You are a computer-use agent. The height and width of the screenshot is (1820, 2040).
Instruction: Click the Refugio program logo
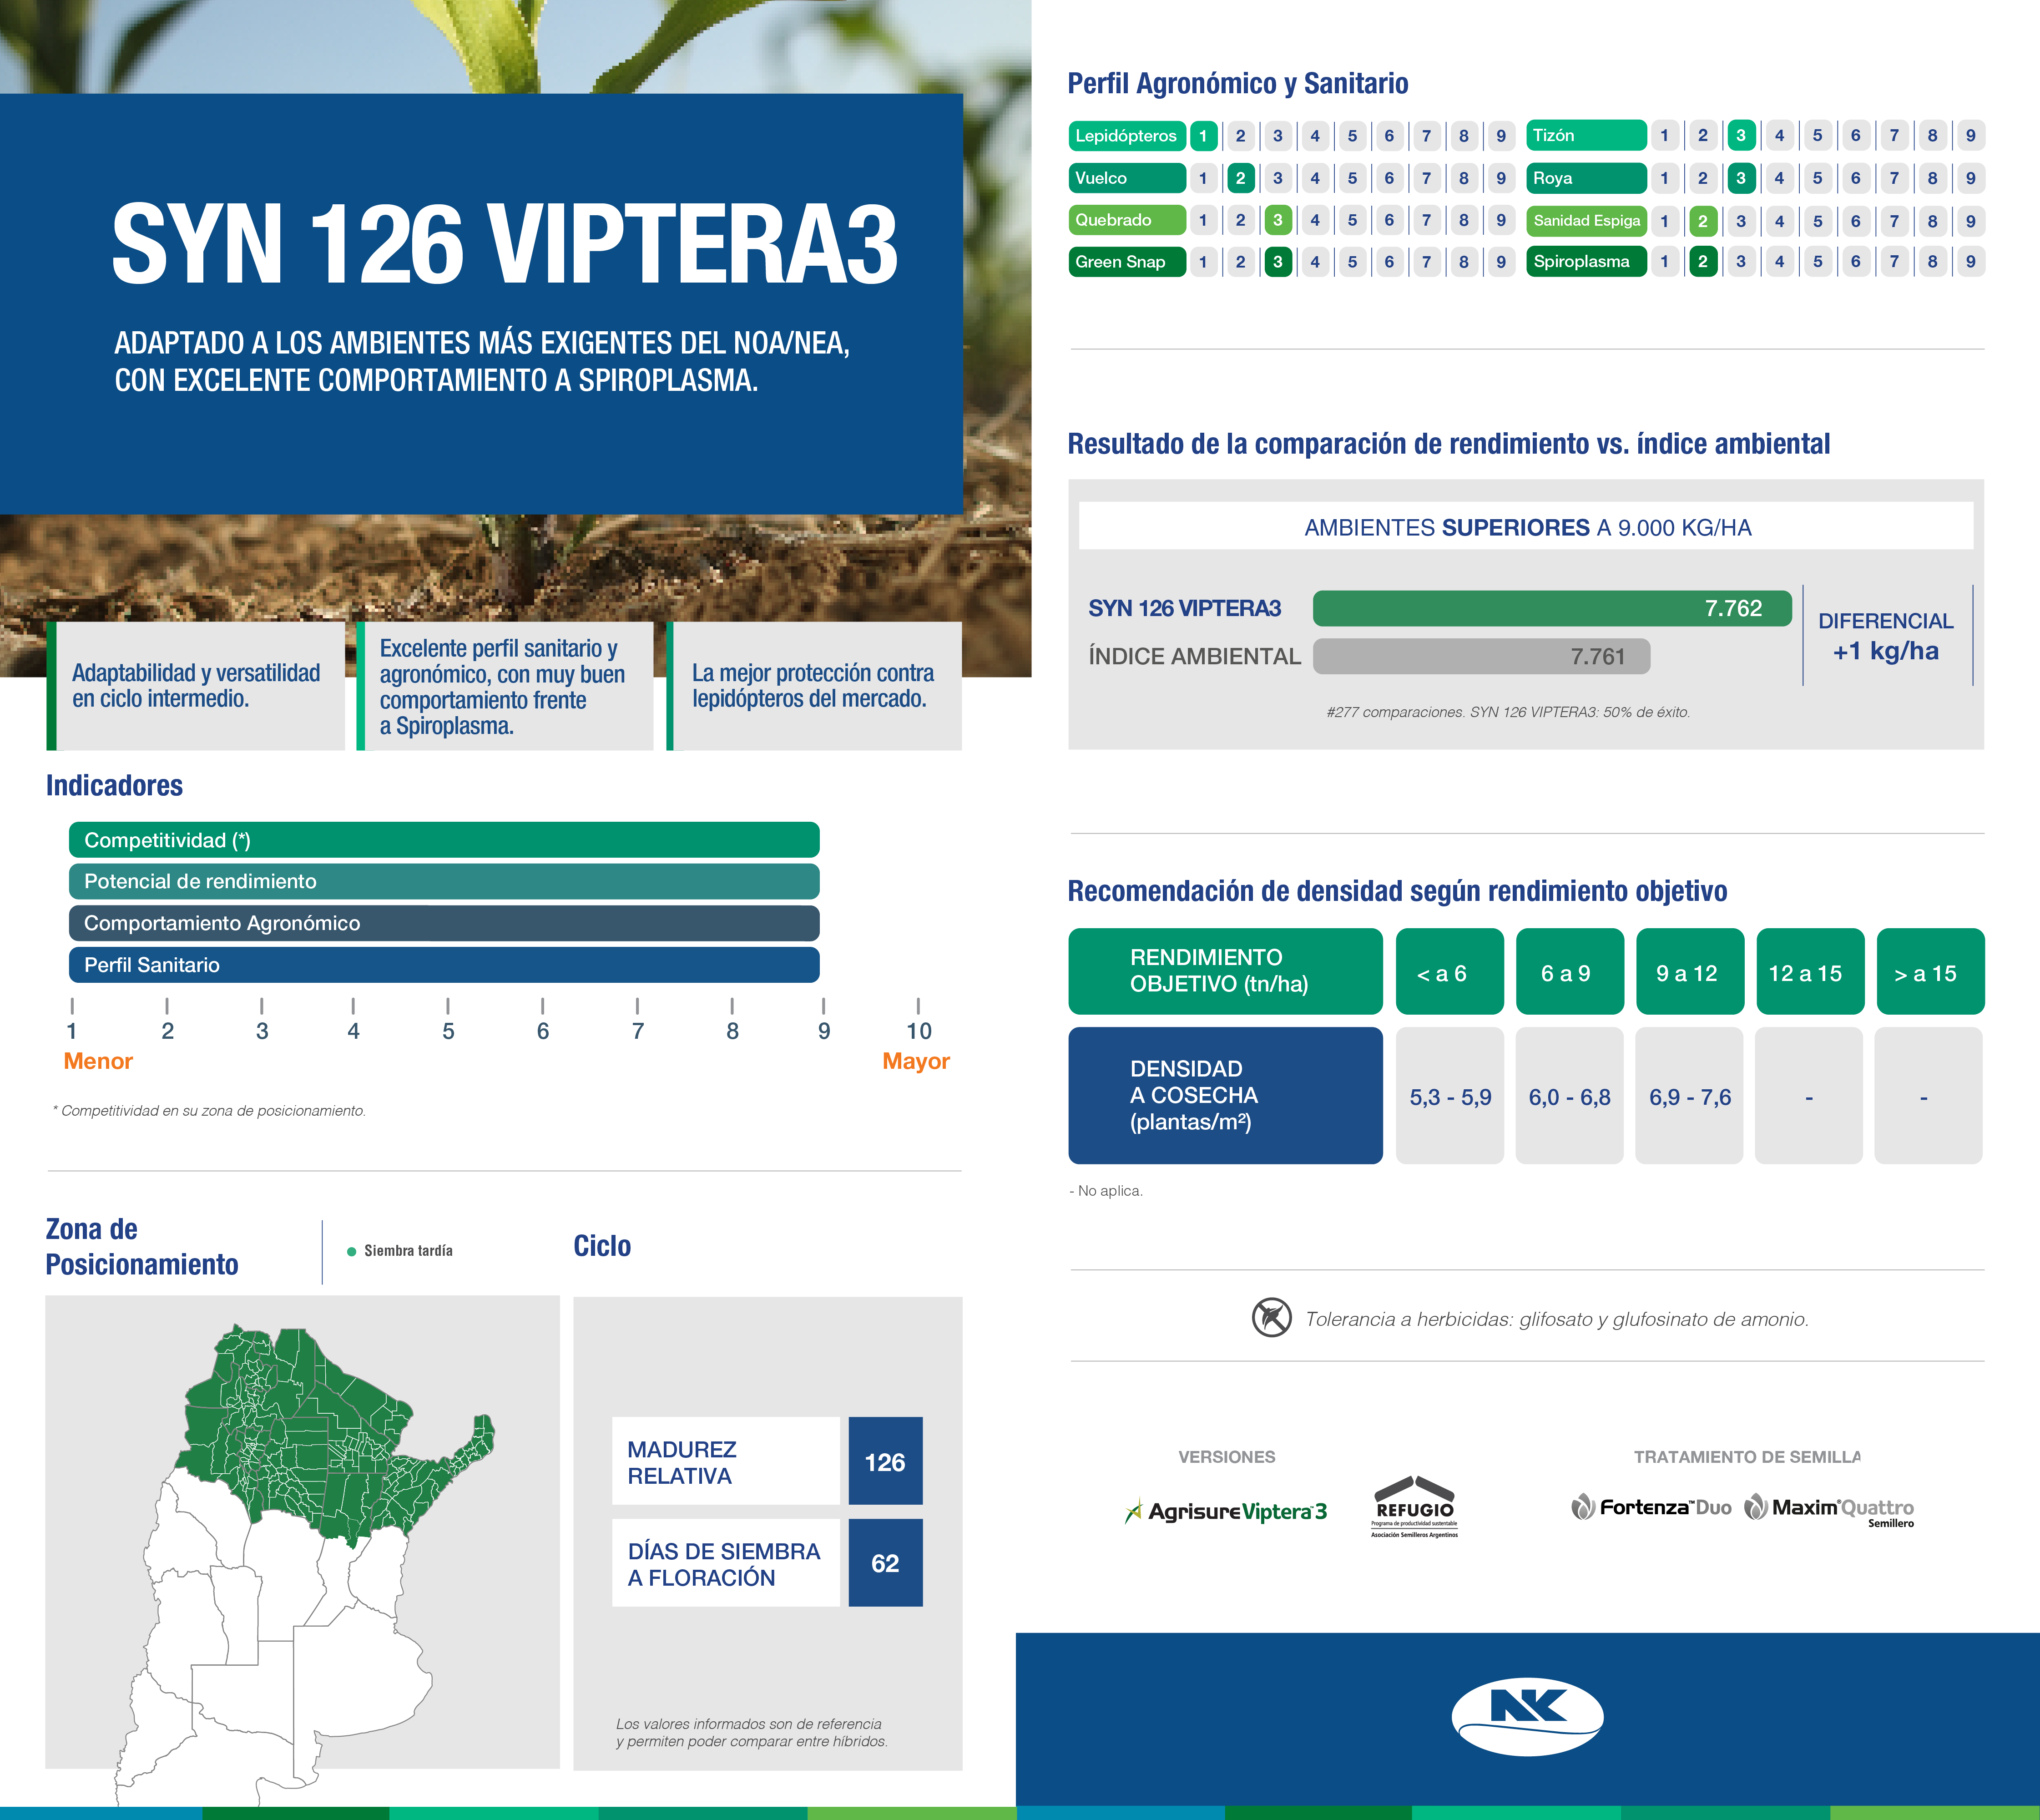pos(1414,1506)
